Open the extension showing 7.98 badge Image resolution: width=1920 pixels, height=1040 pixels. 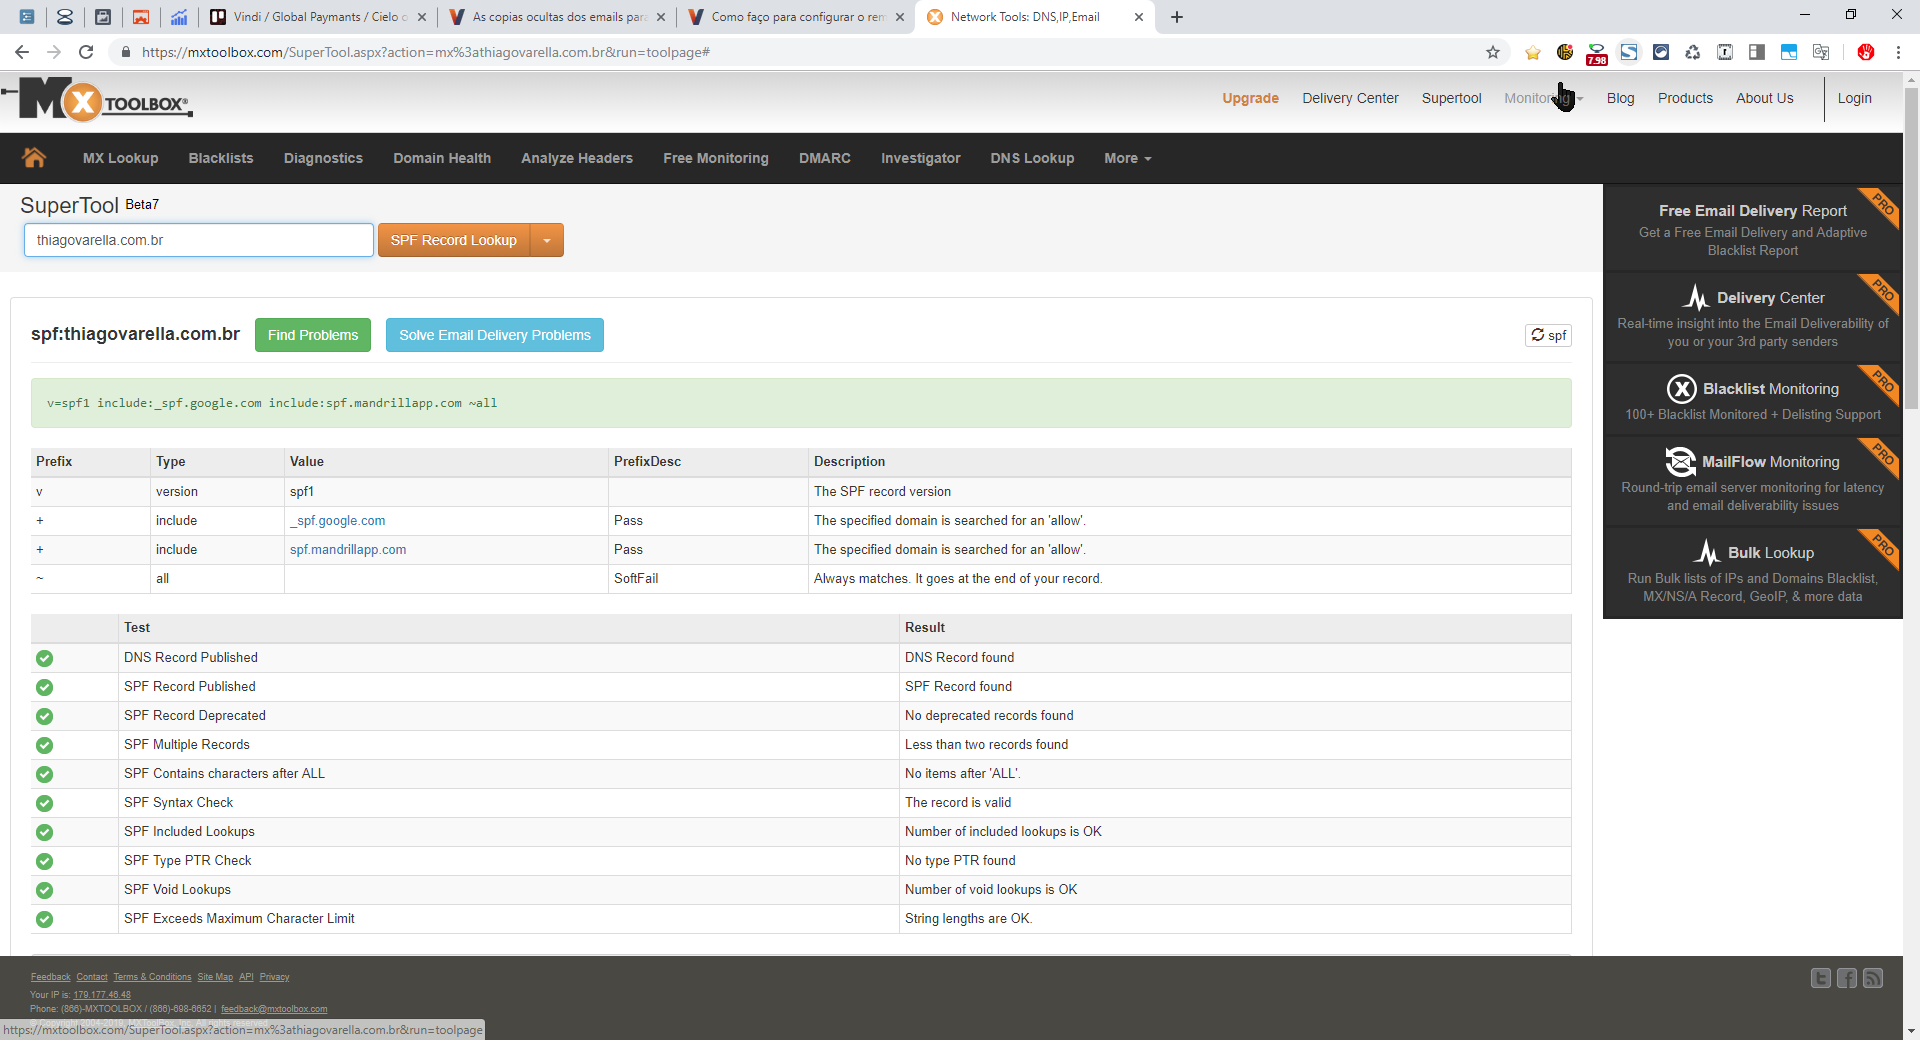pyautogui.click(x=1597, y=53)
